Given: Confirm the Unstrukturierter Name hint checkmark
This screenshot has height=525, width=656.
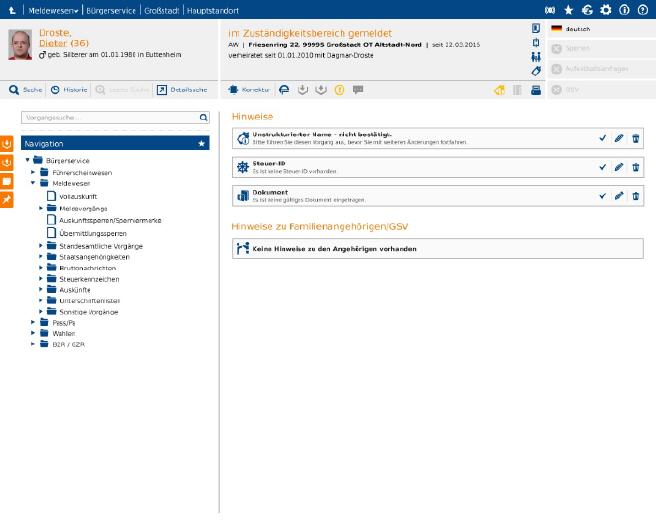Looking at the screenshot, I should tap(602, 138).
